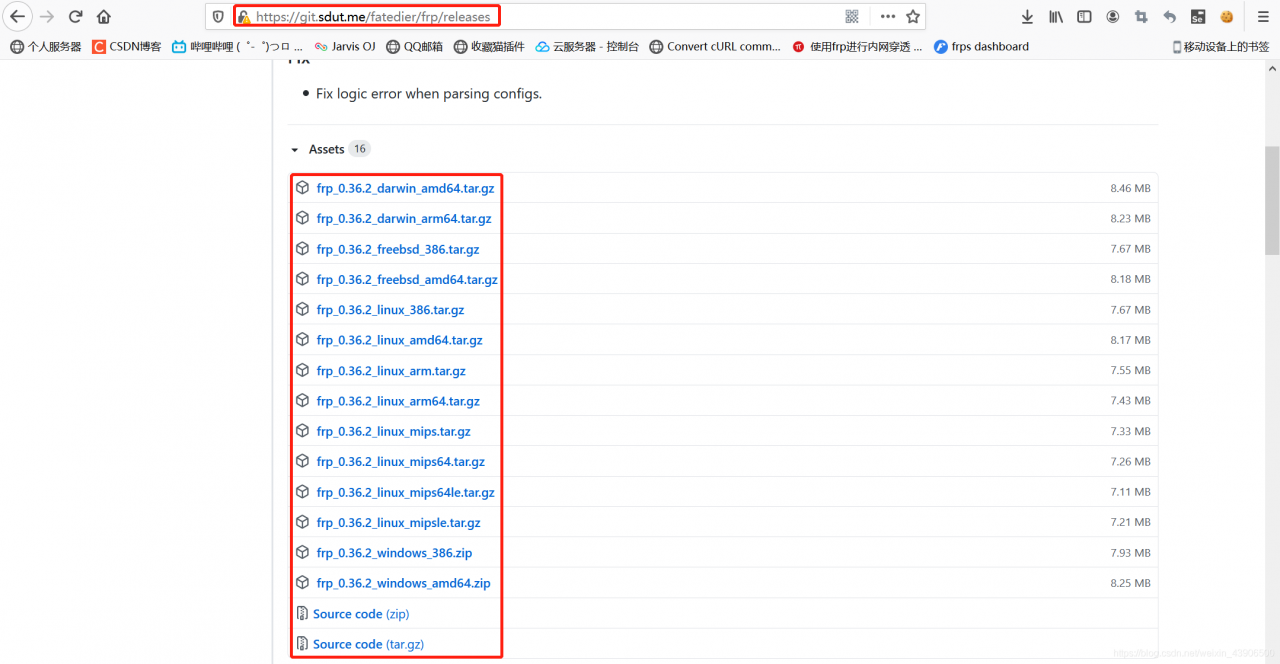Click the crop screenshot extension icon
This screenshot has height=664, width=1280.
(1141, 16)
